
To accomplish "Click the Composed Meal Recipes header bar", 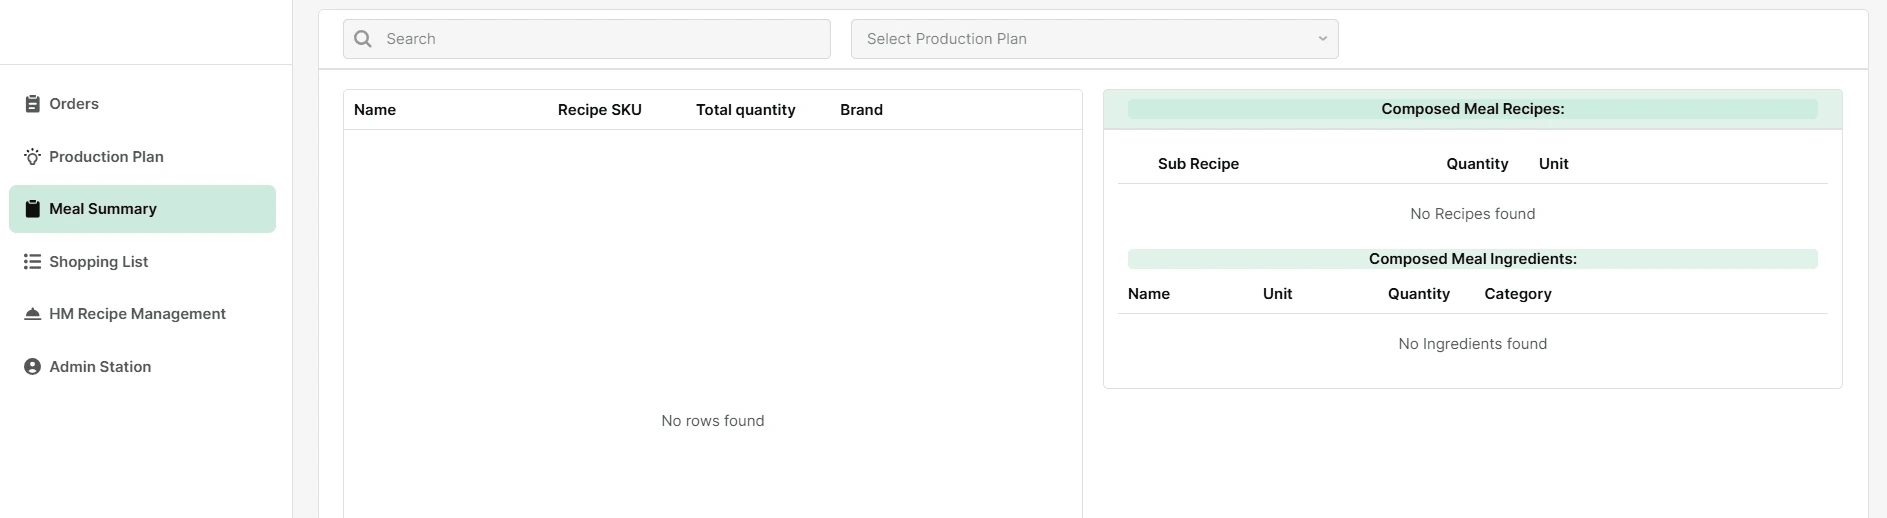I will tap(1472, 109).
